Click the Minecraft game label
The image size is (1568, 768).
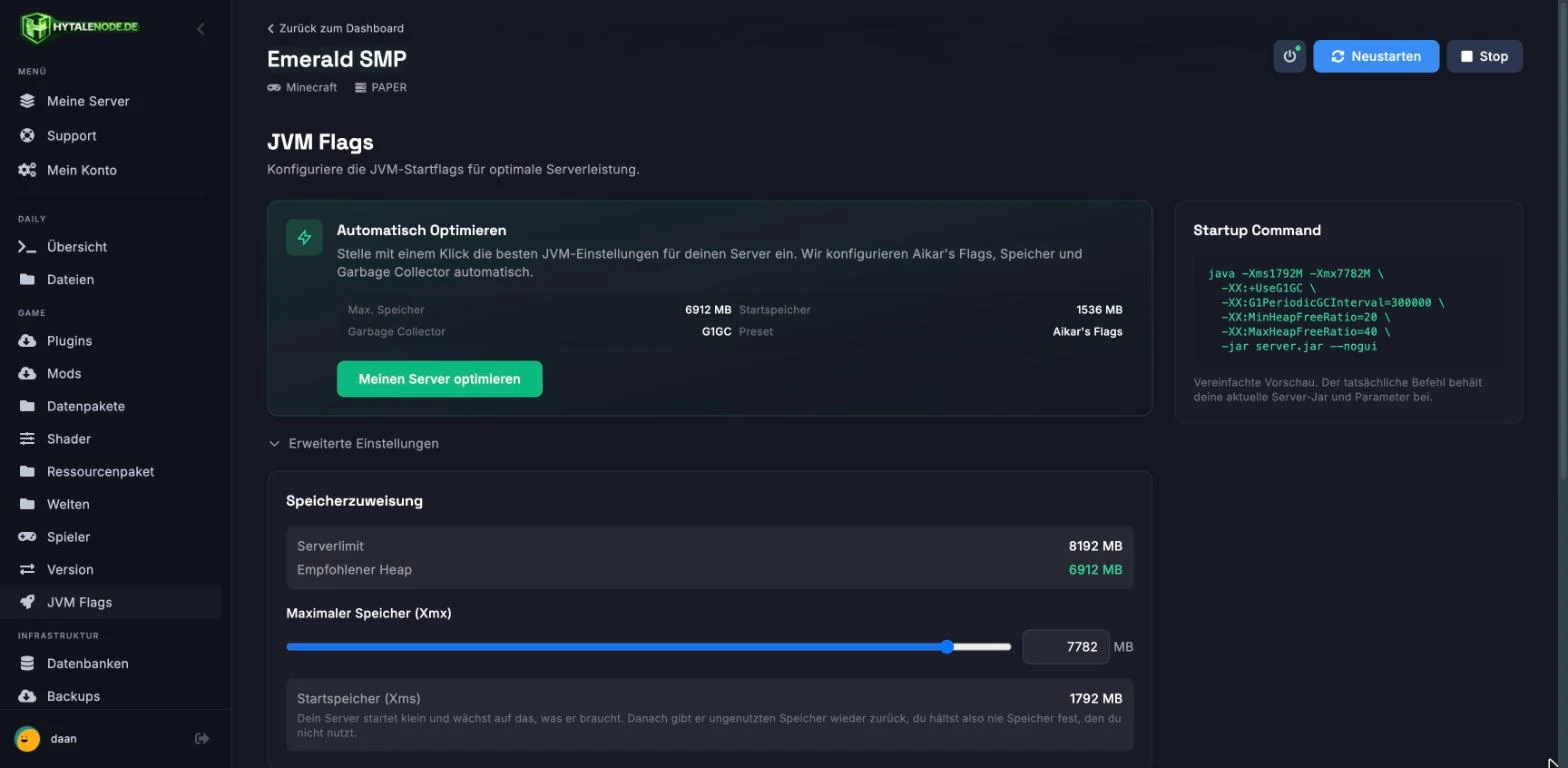point(302,88)
